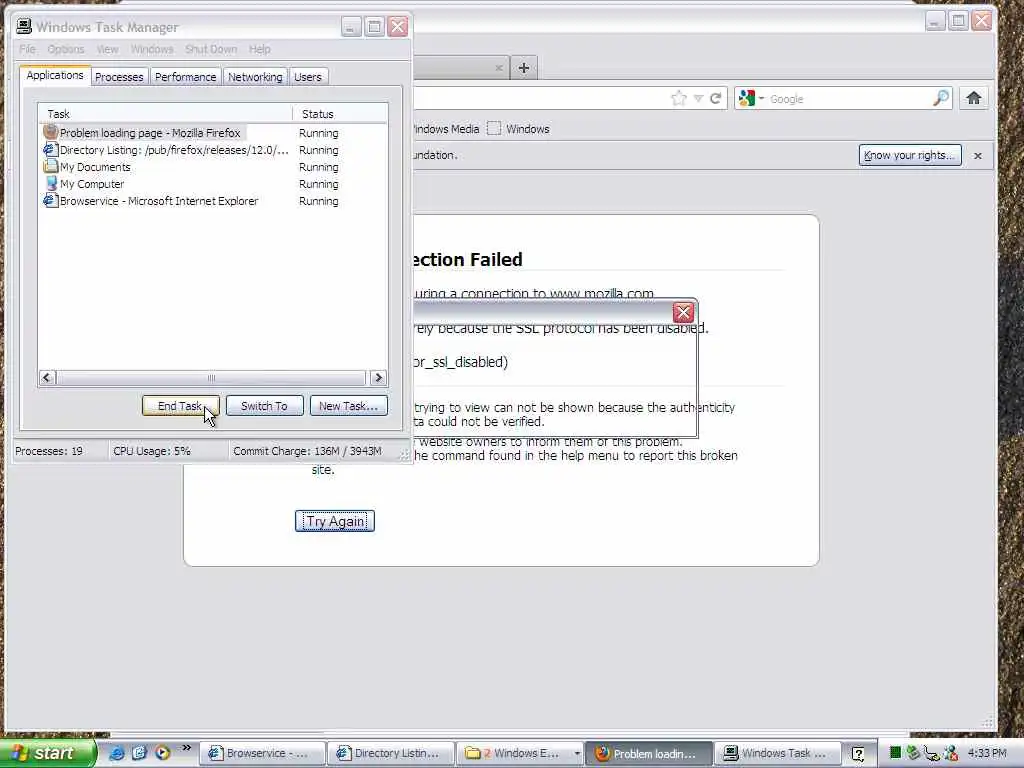Reload the page in Firefox

[x=716, y=99]
